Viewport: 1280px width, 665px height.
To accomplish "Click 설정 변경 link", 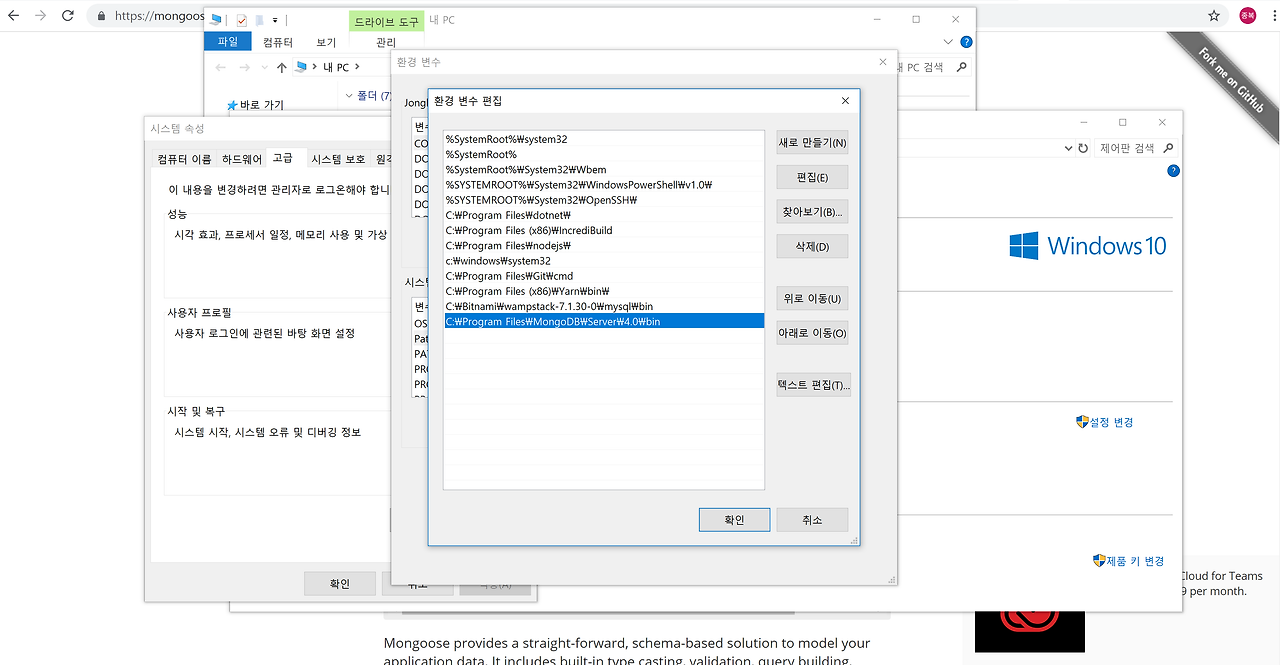I will click(1110, 422).
